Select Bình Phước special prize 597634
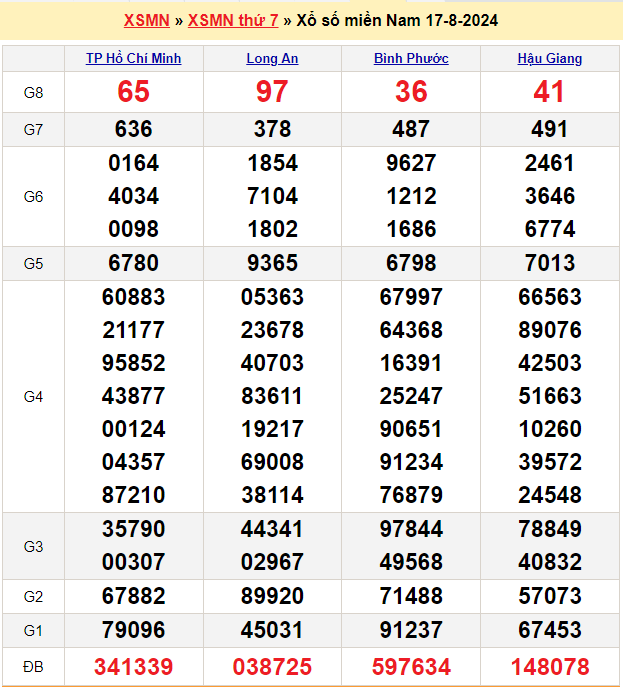Image resolution: width=623 pixels, height=687 pixels. (411, 666)
